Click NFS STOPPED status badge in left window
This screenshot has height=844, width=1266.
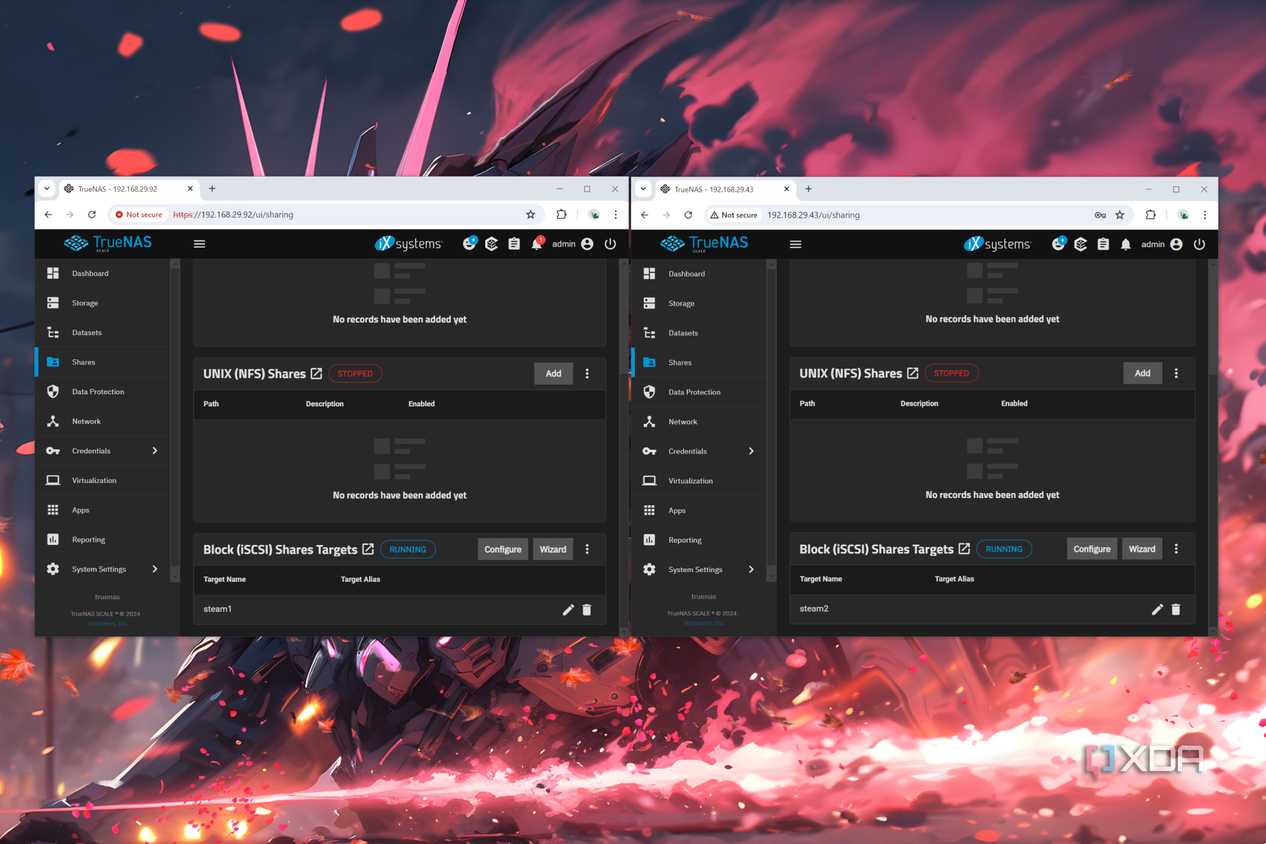click(355, 373)
